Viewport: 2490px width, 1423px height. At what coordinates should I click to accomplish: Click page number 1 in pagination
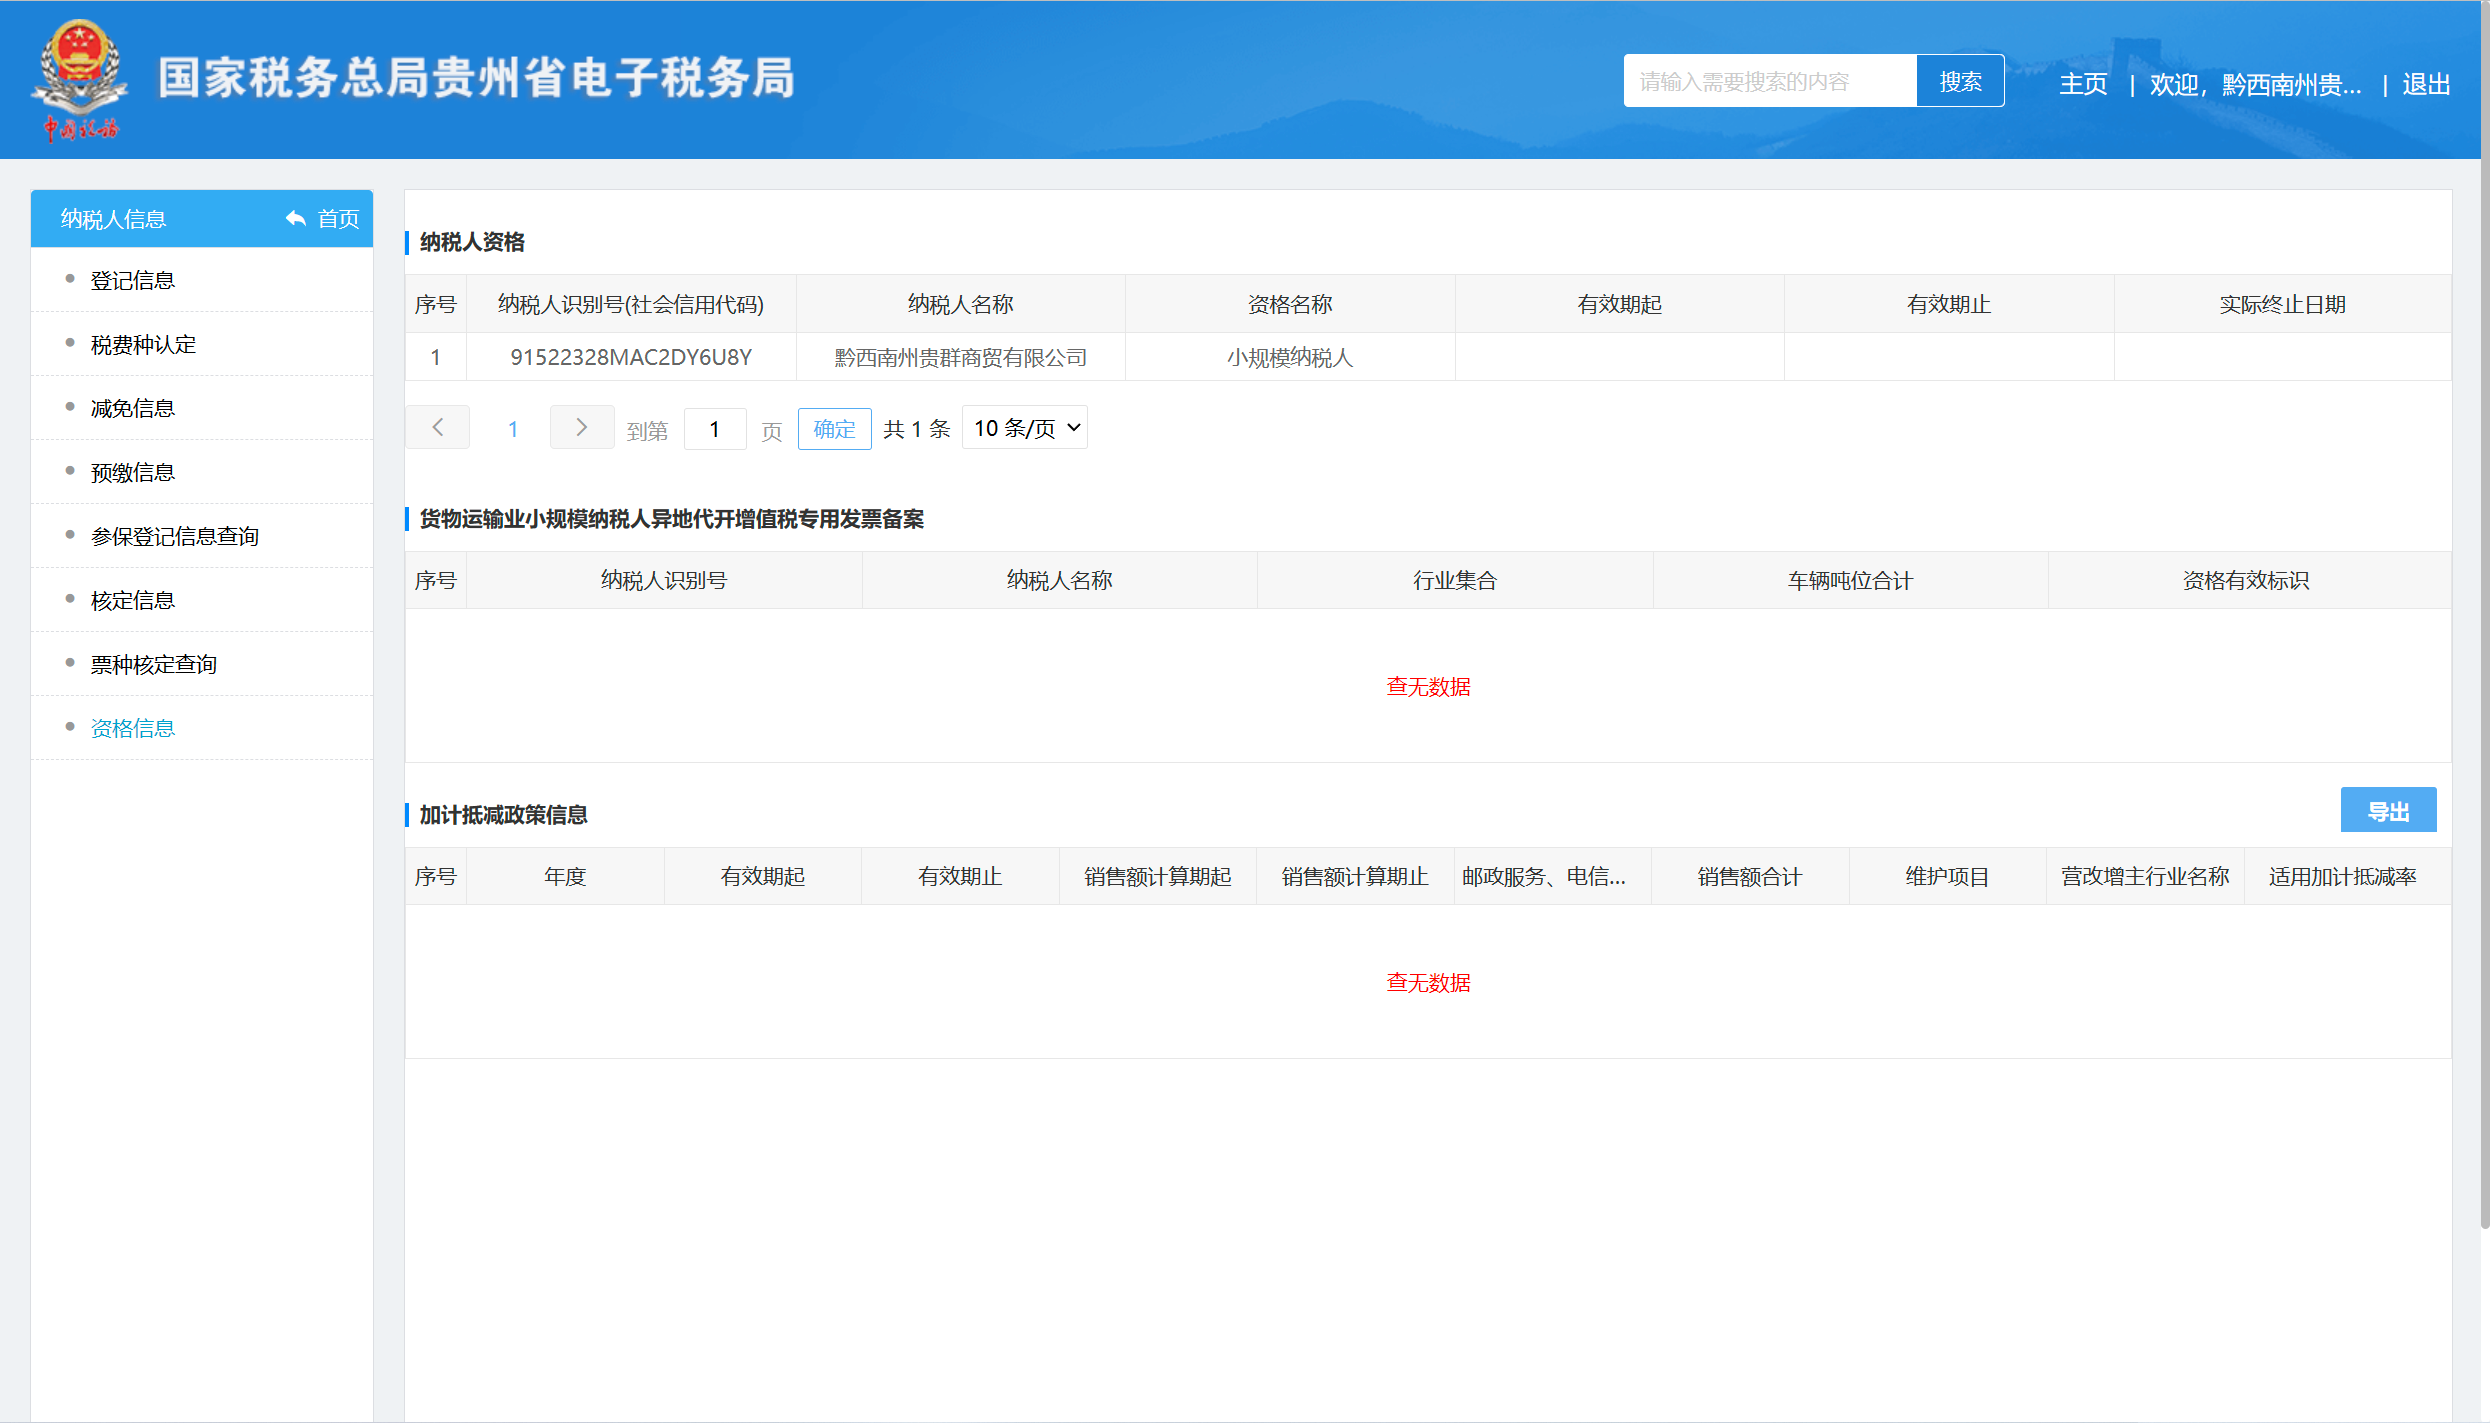pyautogui.click(x=513, y=429)
